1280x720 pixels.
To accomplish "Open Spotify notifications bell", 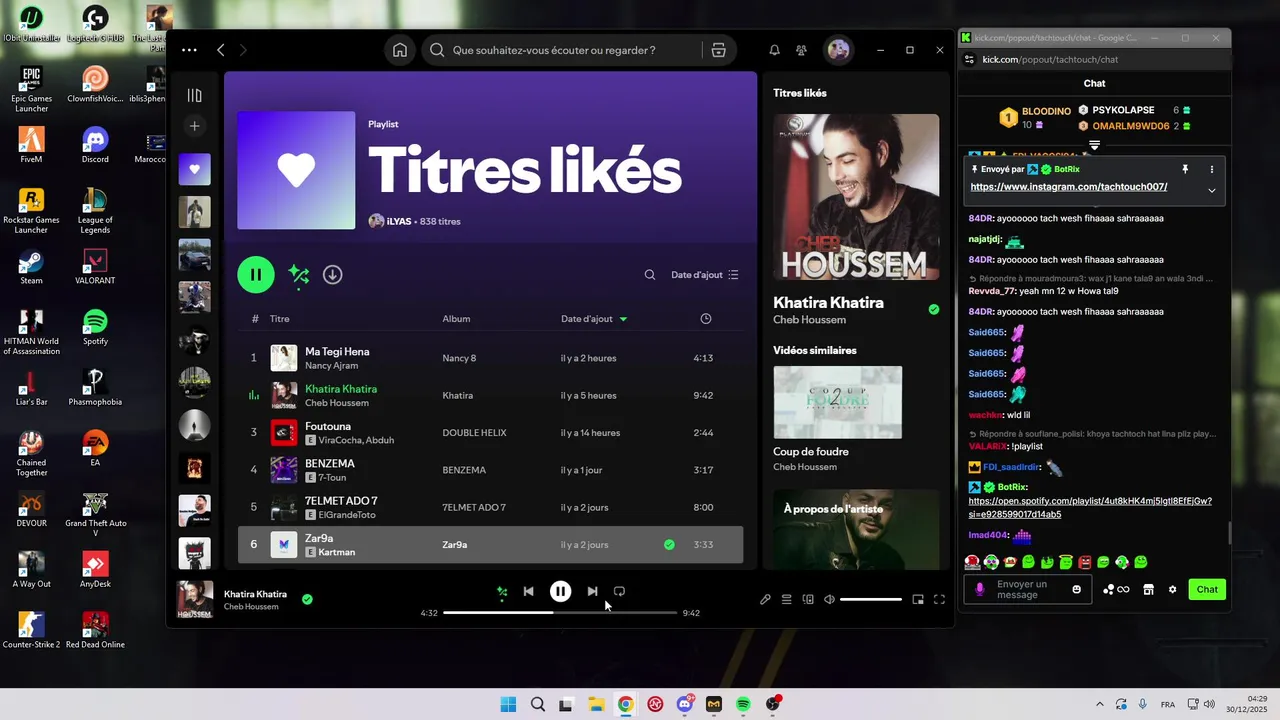I will click(774, 50).
